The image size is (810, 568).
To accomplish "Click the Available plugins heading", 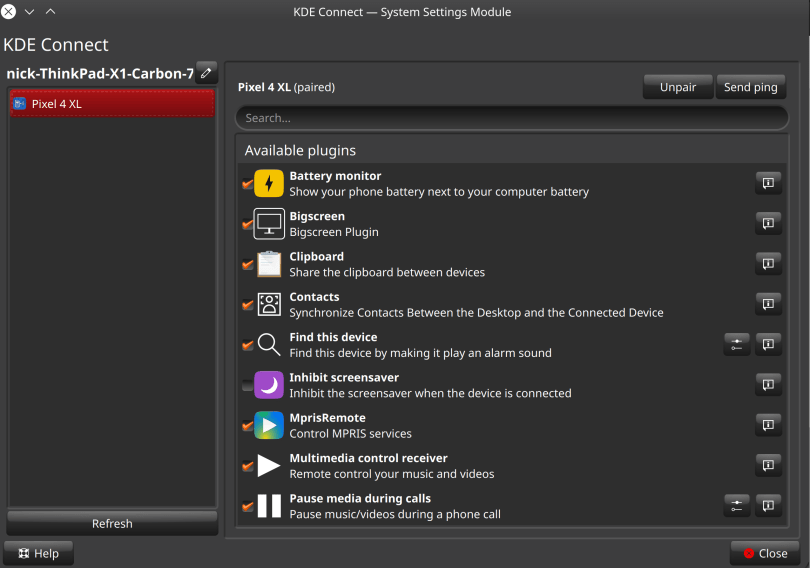I will click(x=300, y=151).
